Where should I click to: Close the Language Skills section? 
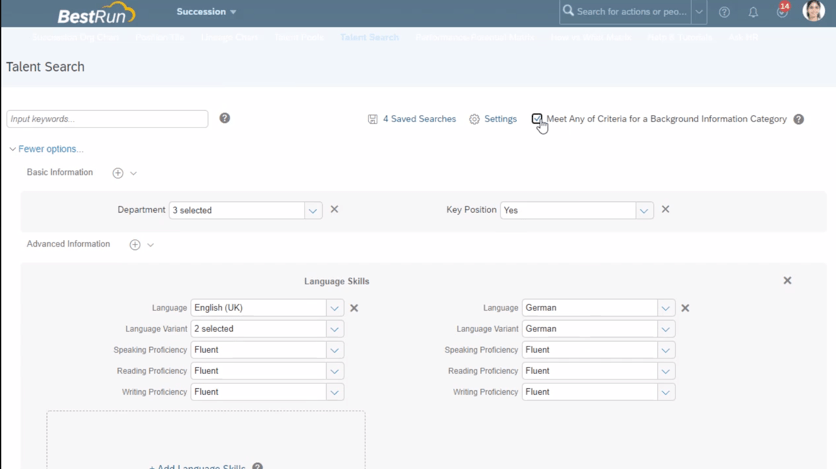tap(787, 281)
